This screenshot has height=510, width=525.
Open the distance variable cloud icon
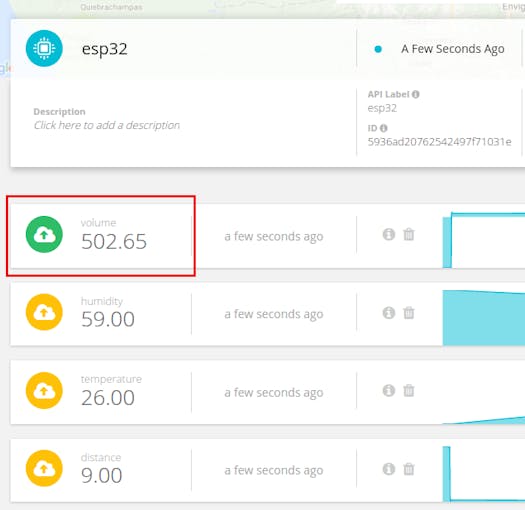click(44, 468)
